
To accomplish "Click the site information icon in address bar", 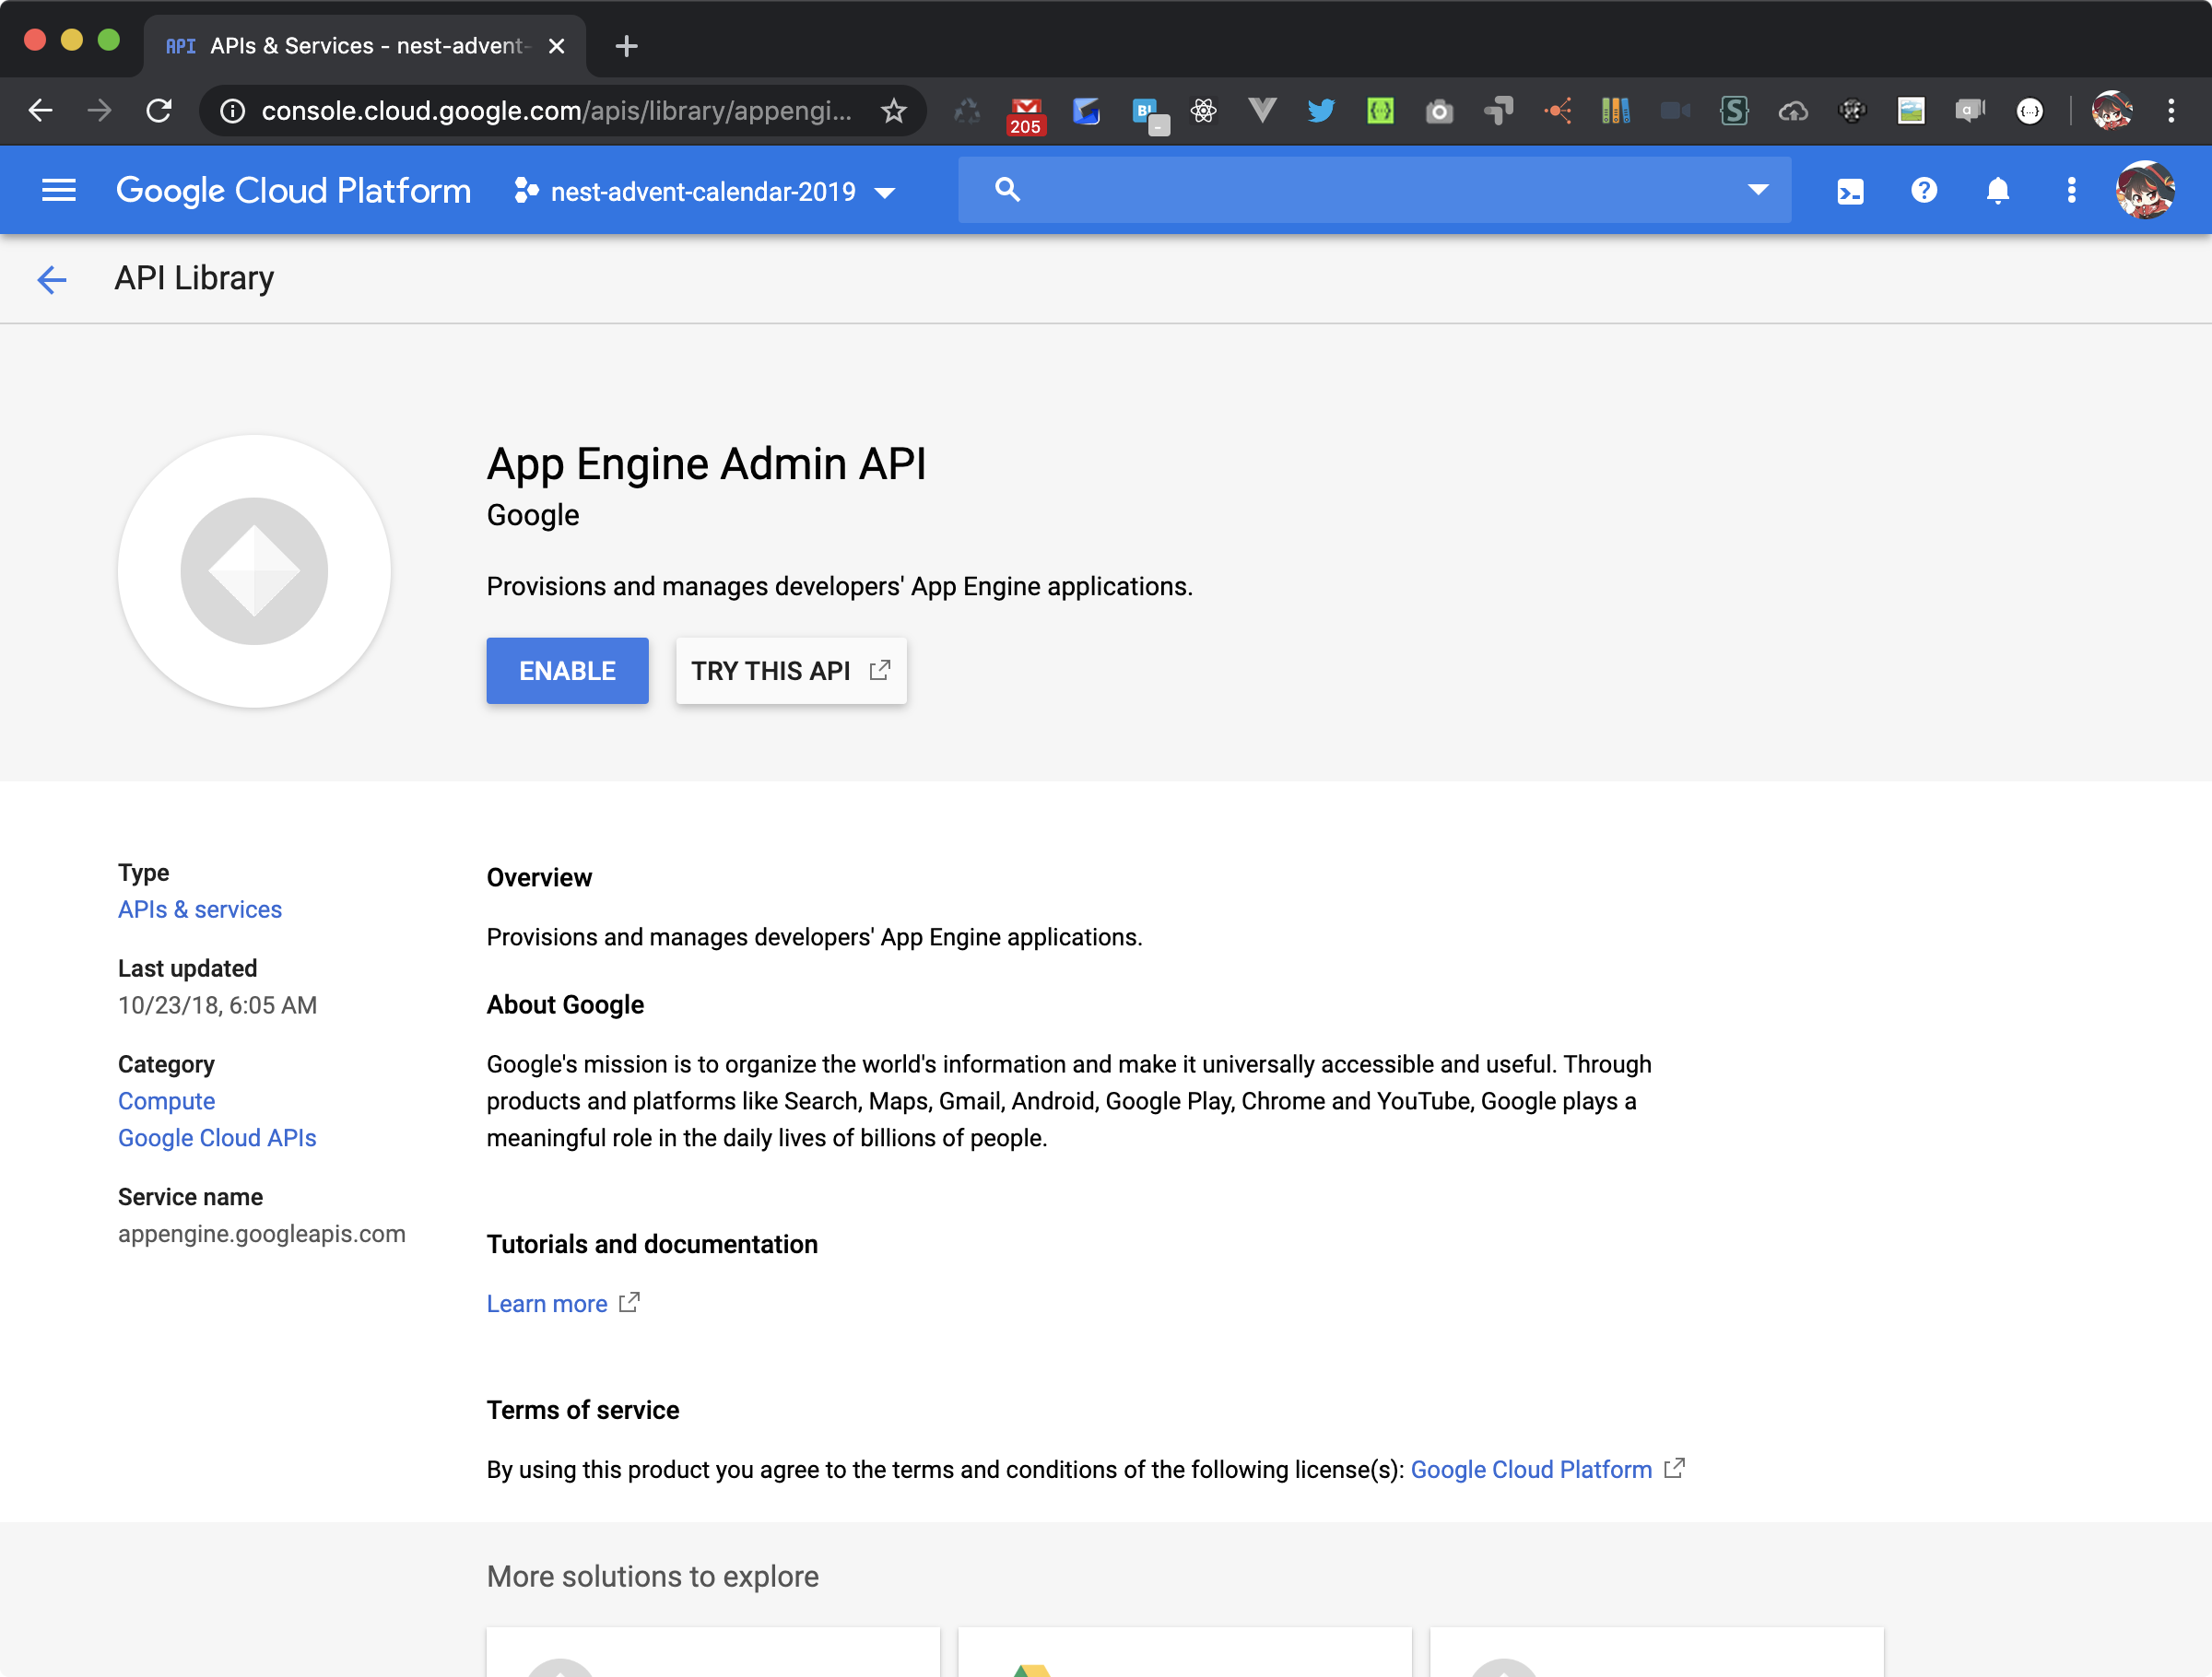I will click(x=232, y=111).
